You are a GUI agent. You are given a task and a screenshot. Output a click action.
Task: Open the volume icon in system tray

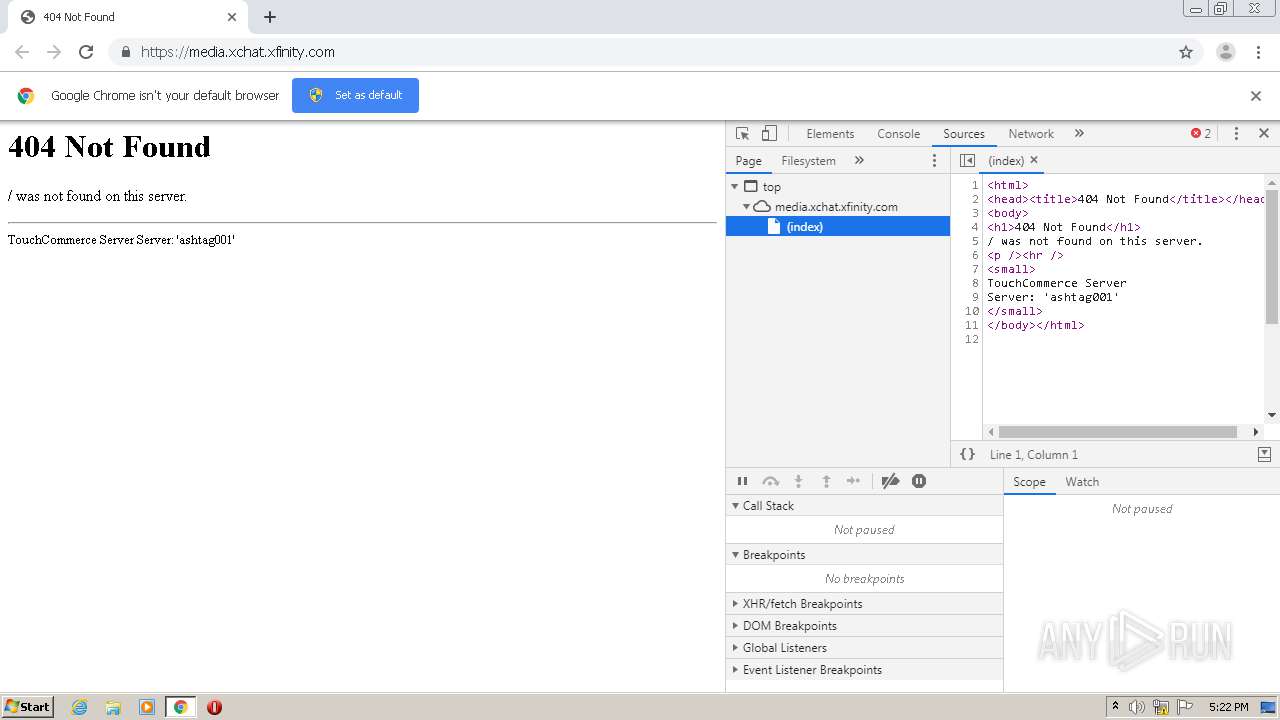pos(1137,707)
